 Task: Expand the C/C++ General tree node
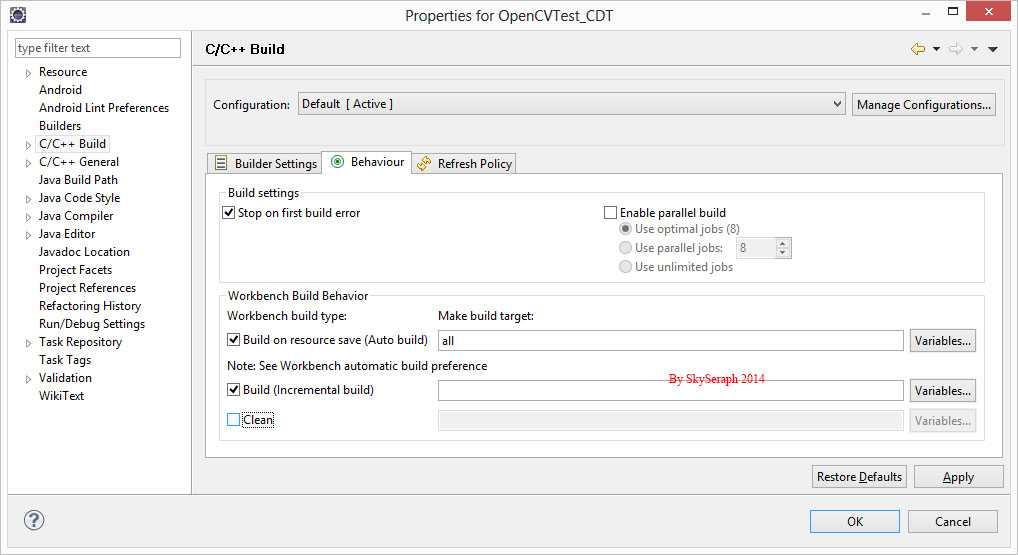click(x=28, y=162)
